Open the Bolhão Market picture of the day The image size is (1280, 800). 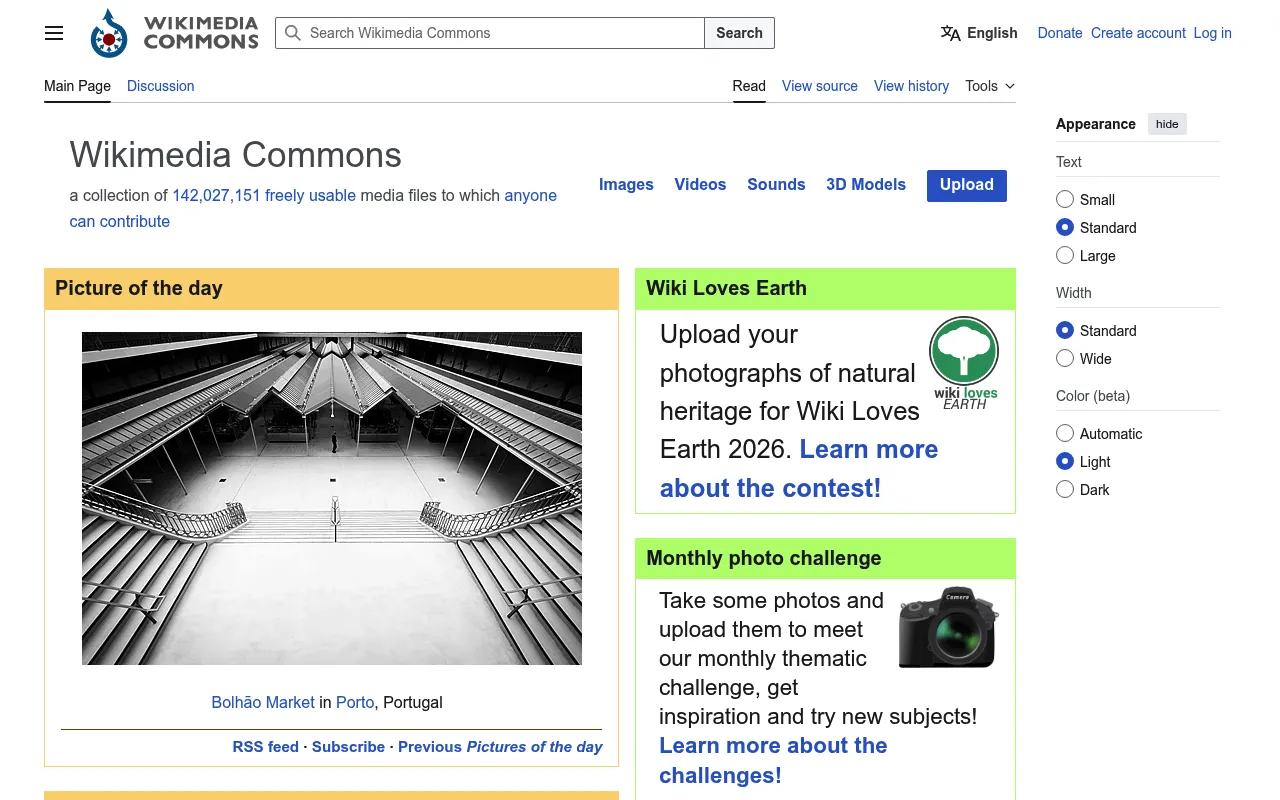click(332, 499)
